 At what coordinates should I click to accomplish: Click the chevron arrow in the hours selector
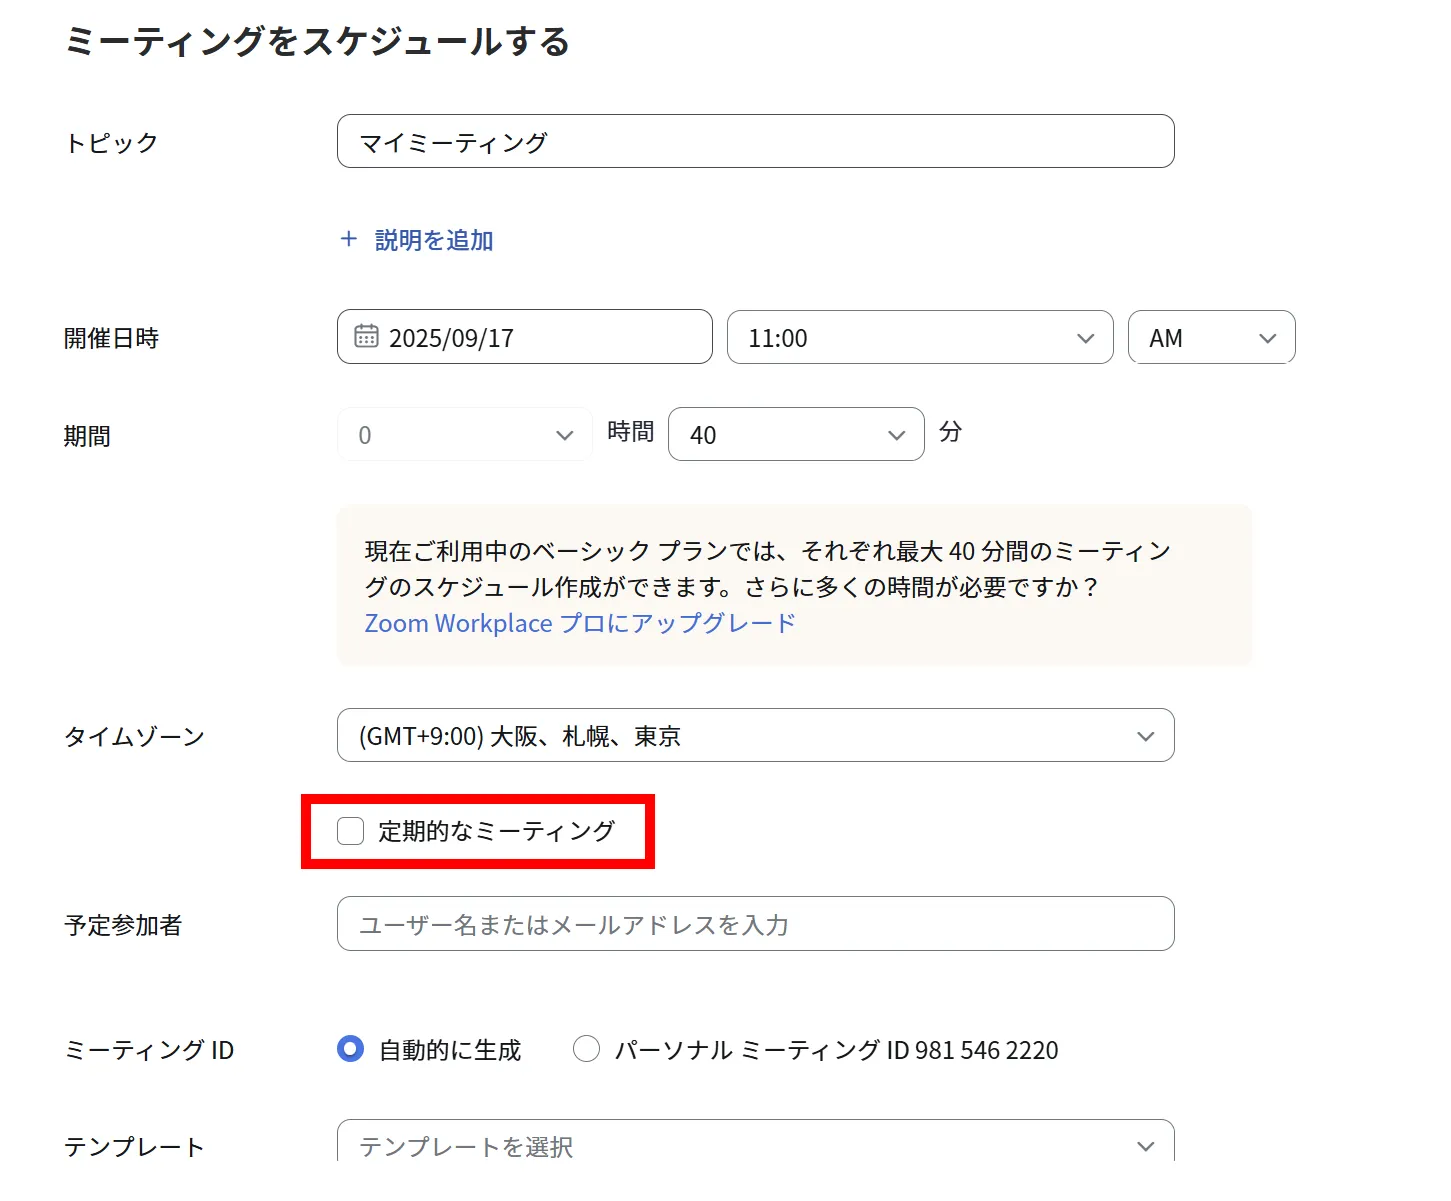click(x=564, y=435)
